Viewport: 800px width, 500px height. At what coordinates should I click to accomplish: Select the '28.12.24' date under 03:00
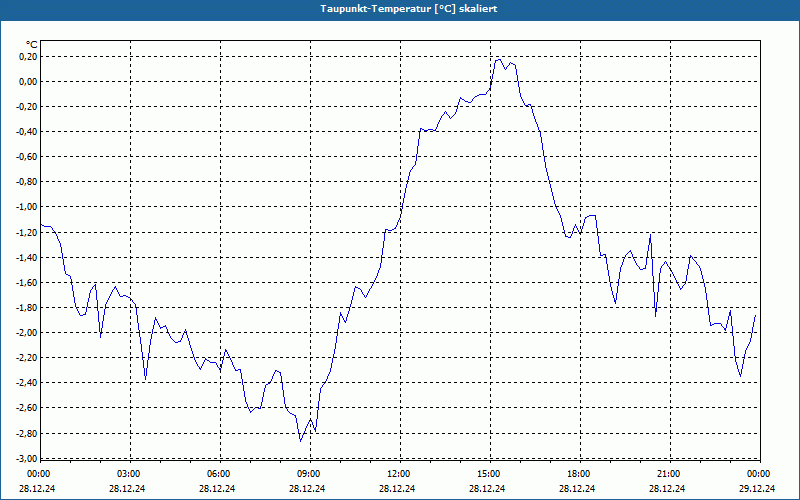click(x=128, y=488)
